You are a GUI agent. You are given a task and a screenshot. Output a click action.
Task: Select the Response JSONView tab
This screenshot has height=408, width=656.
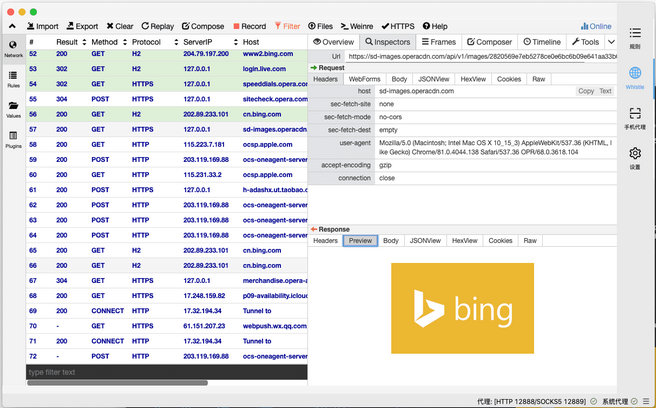point(425,241)
